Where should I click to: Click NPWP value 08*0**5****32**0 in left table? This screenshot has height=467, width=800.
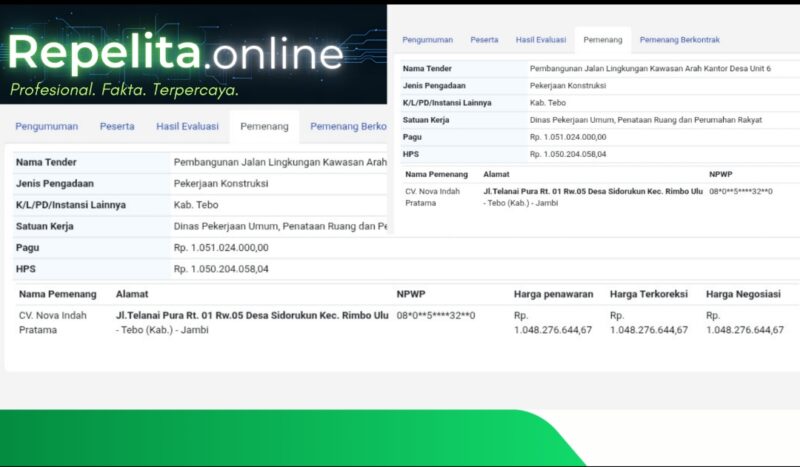click(436, 315)
